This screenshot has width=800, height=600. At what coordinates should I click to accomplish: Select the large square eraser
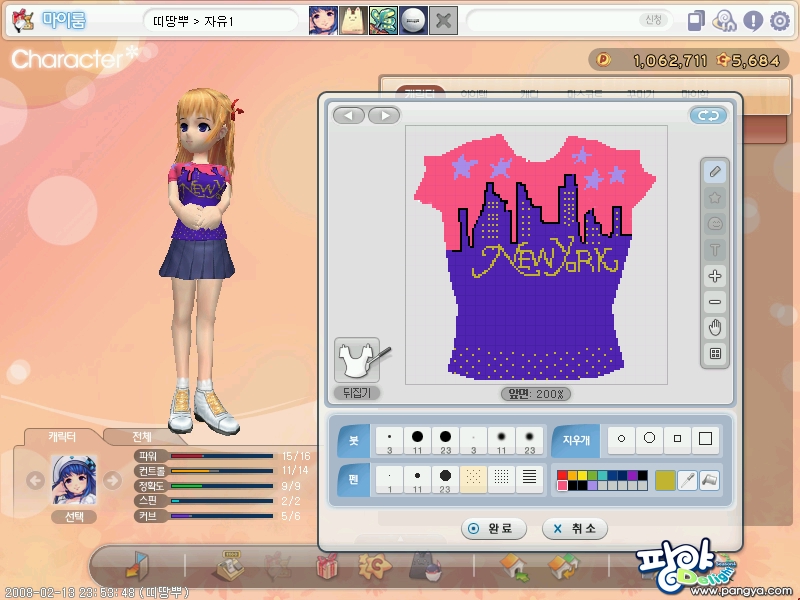point(706,439)
